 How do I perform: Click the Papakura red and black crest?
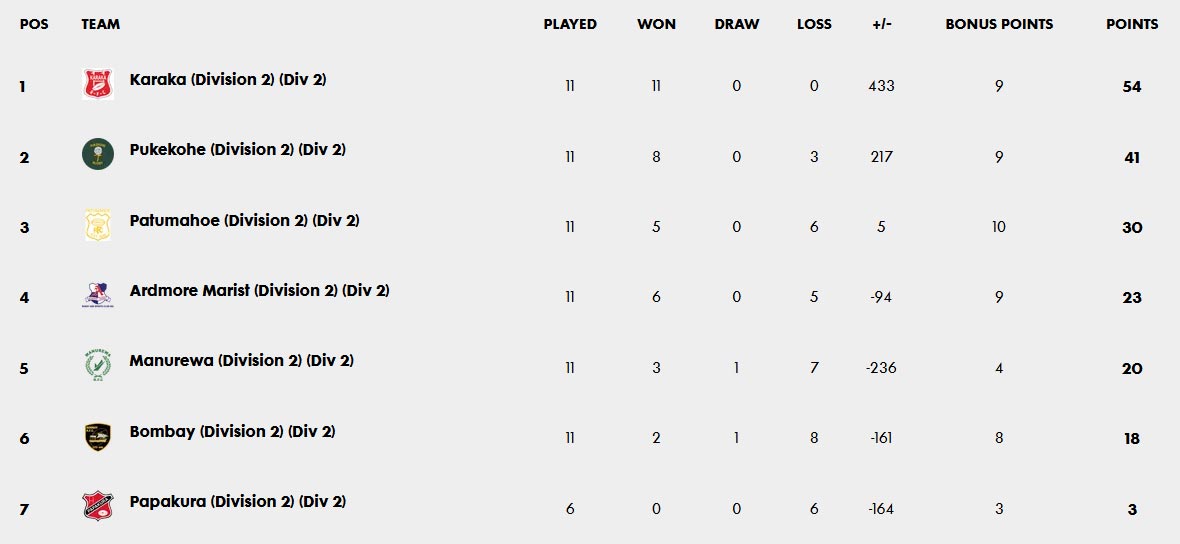pyautogui.click(x=97, y=506)
